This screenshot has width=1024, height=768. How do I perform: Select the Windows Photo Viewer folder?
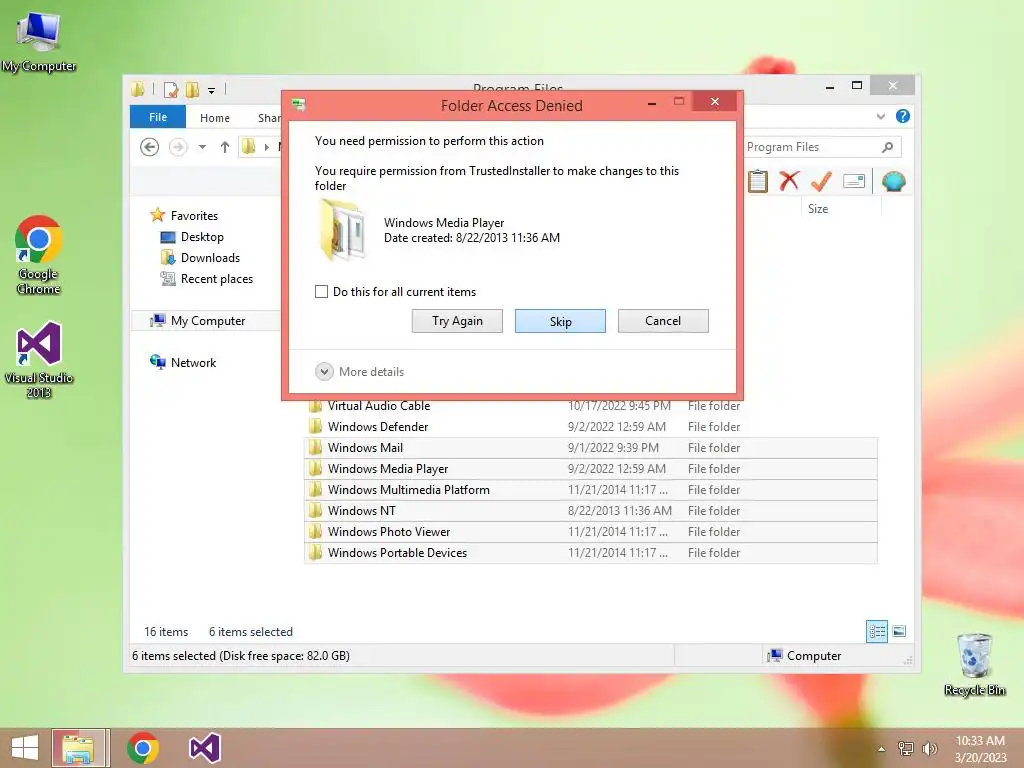click(x=591, y=532)
